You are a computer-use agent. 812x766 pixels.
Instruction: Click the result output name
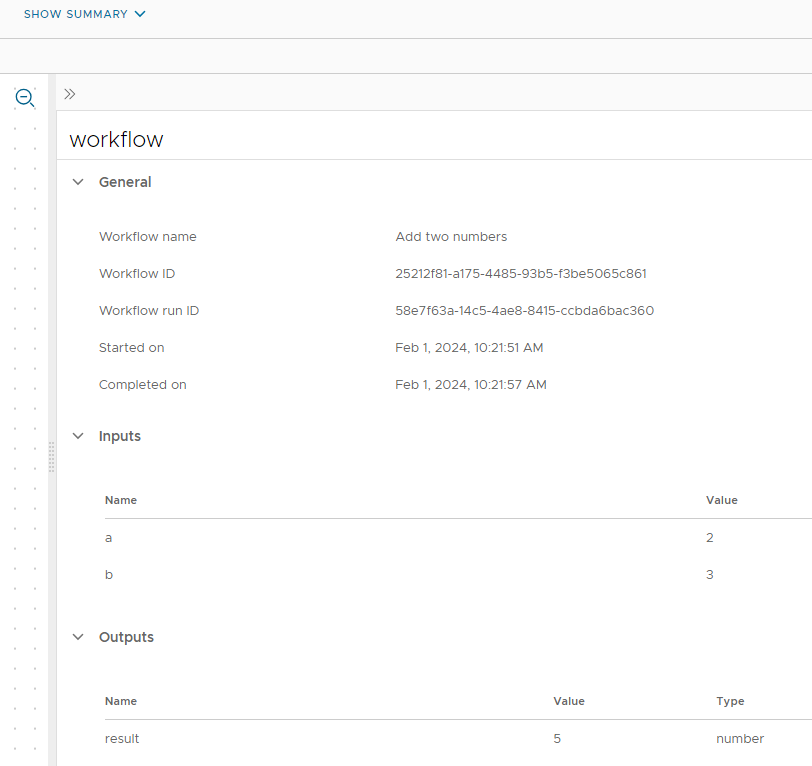(x=121, y=738)
